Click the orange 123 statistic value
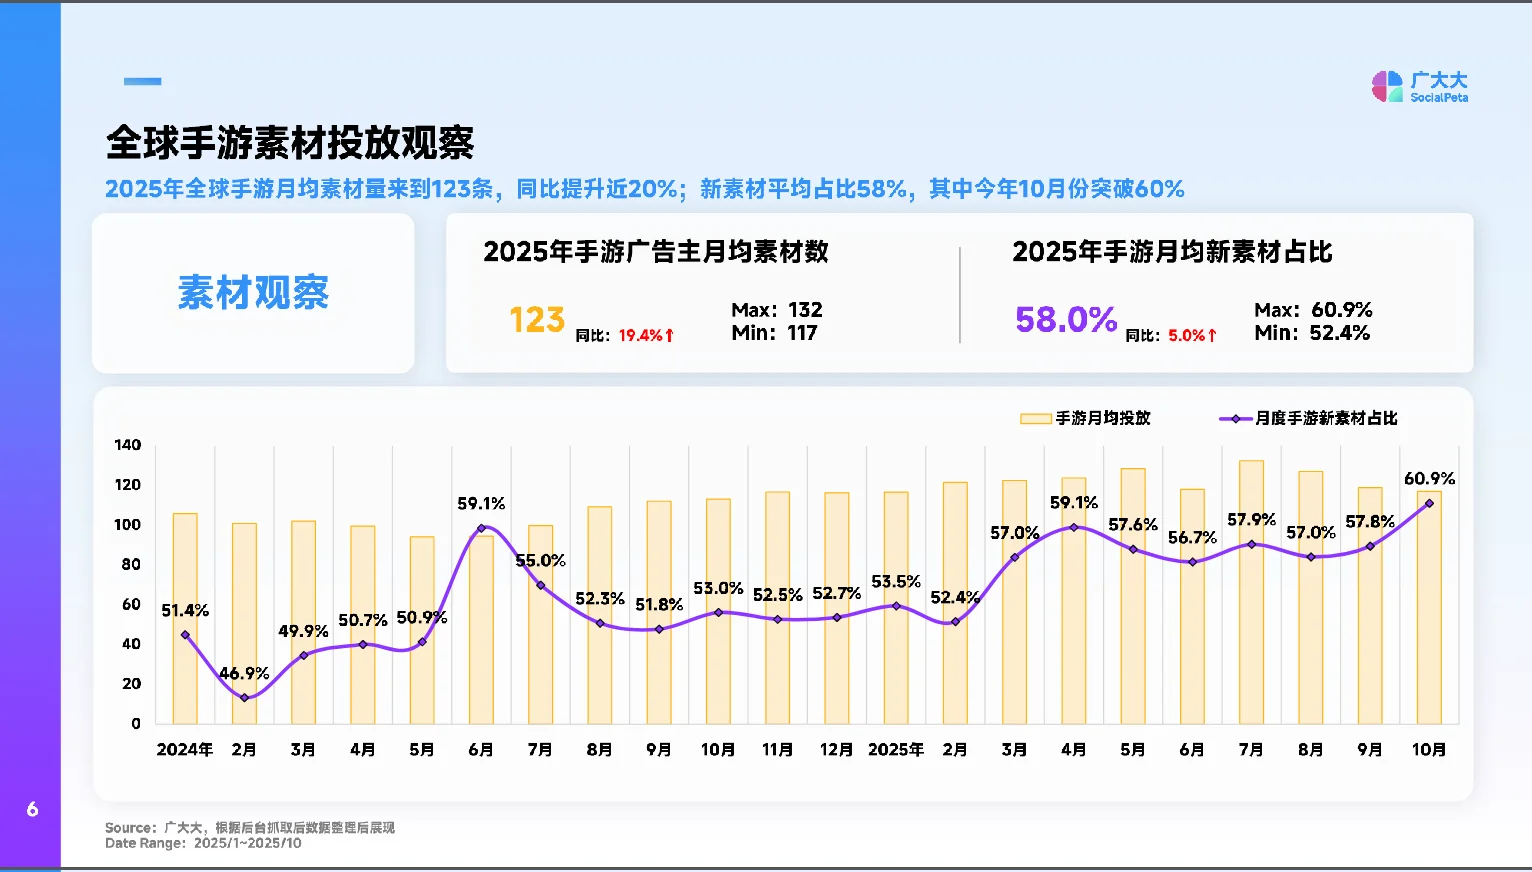The width and height of the screenshot is (1532, 872). (537, 320)
